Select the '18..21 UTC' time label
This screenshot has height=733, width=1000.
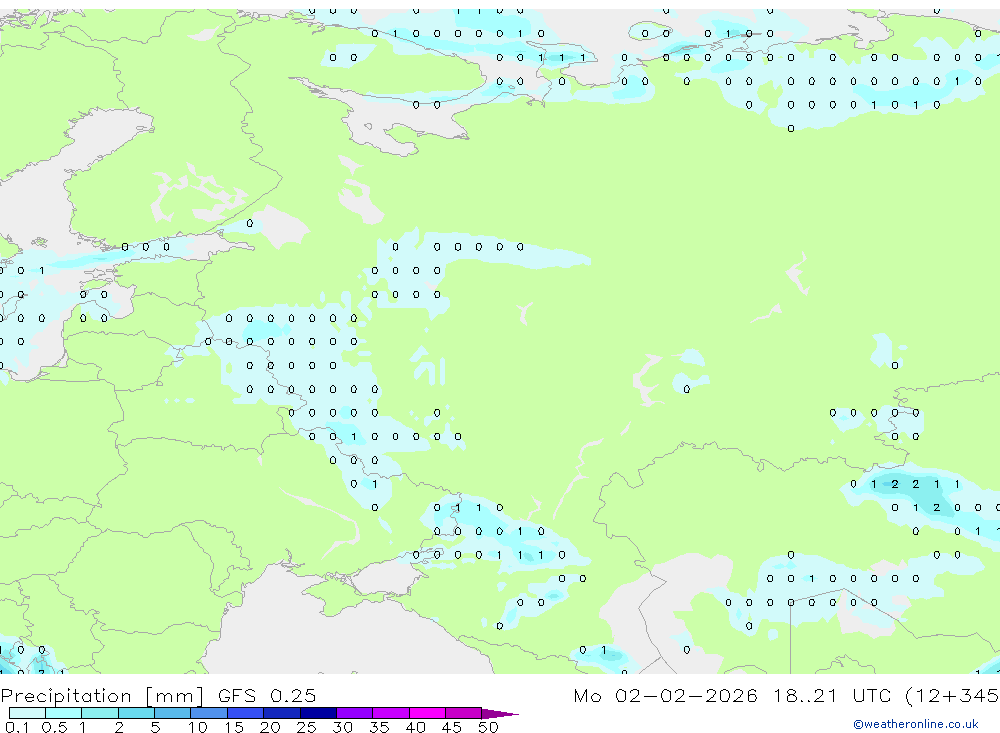[x=834, y=696]
